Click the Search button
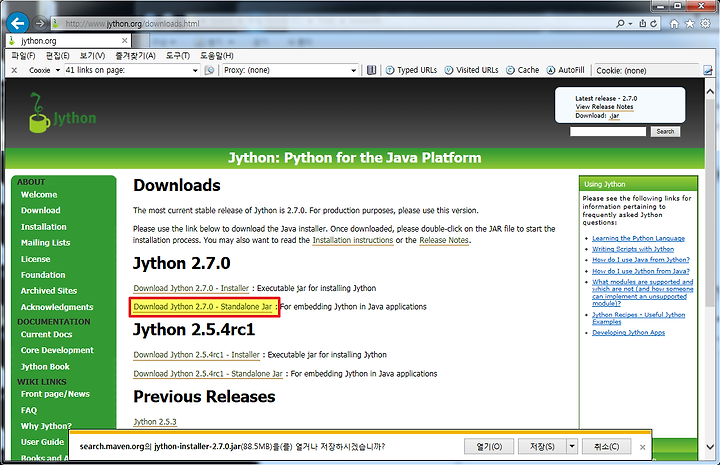Image resolution: width=720 pixels, height=465 pixels. [665, 131]
